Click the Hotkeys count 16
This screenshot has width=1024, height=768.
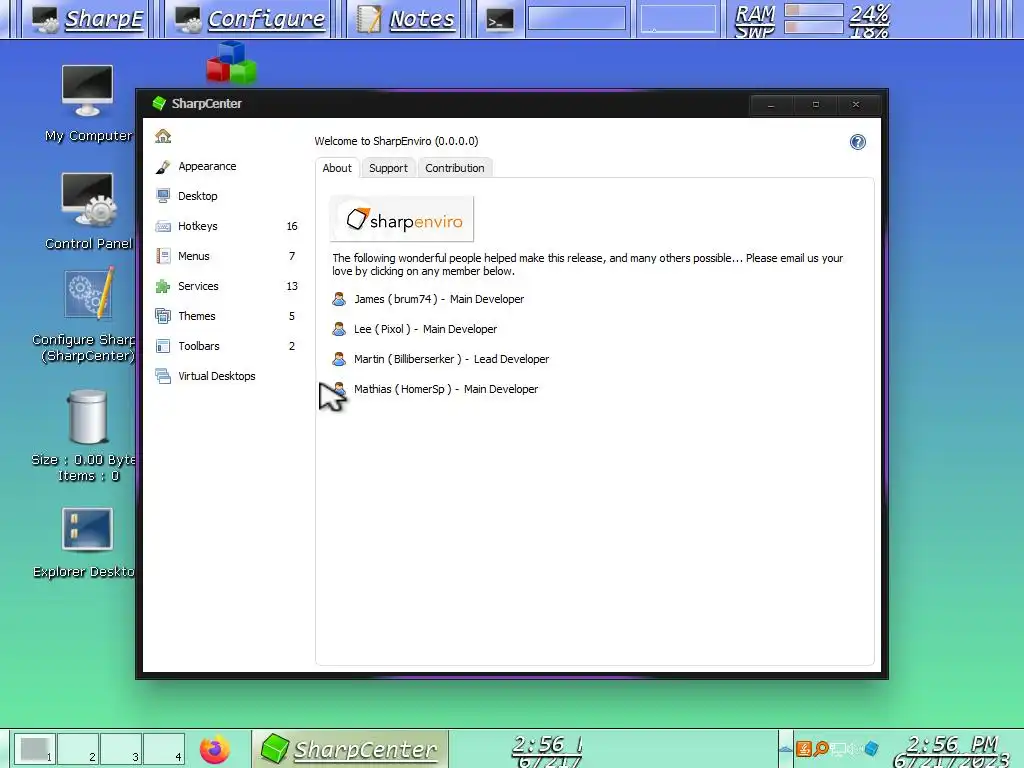point(292,226)
